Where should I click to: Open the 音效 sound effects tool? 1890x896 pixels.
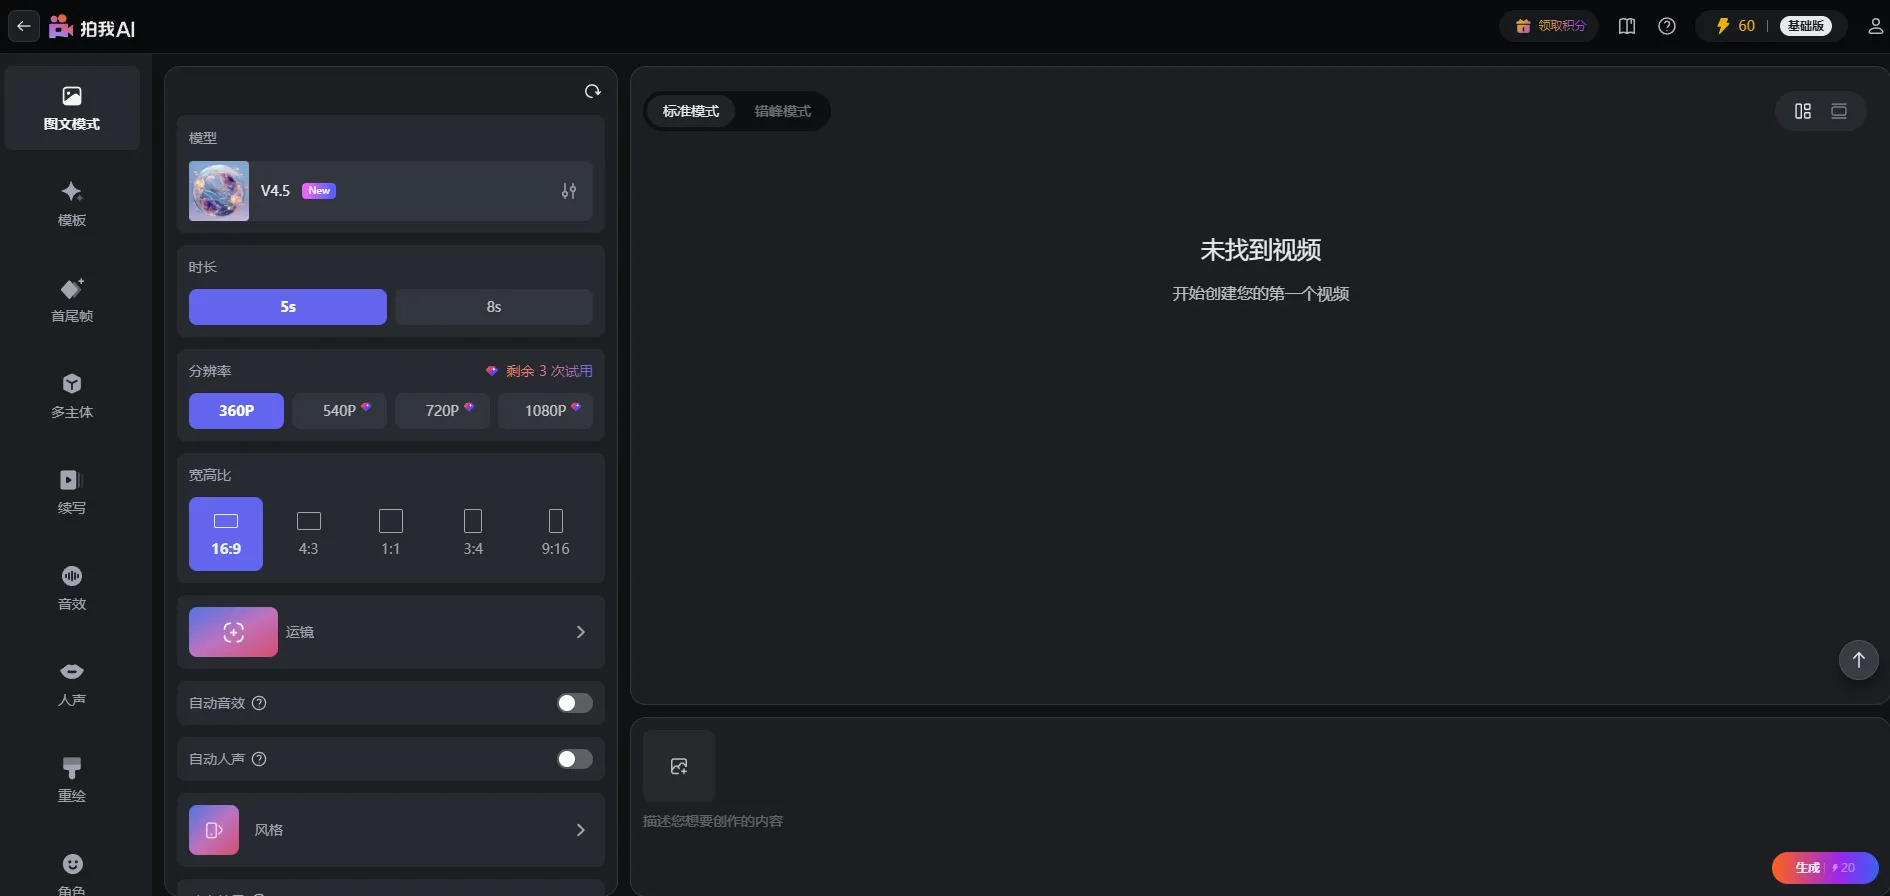[x=72, y=588]
